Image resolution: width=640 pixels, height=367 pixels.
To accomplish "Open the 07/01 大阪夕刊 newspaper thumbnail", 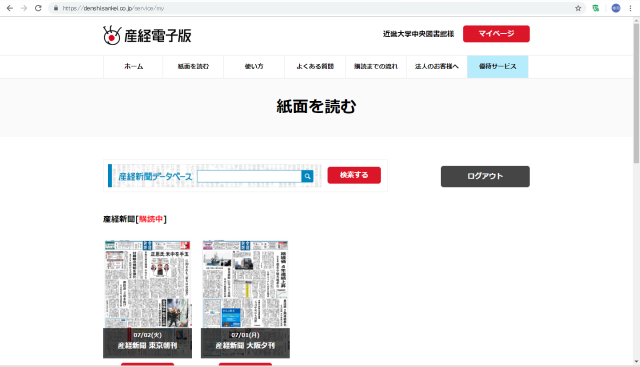I will click(x=245, y=299).
